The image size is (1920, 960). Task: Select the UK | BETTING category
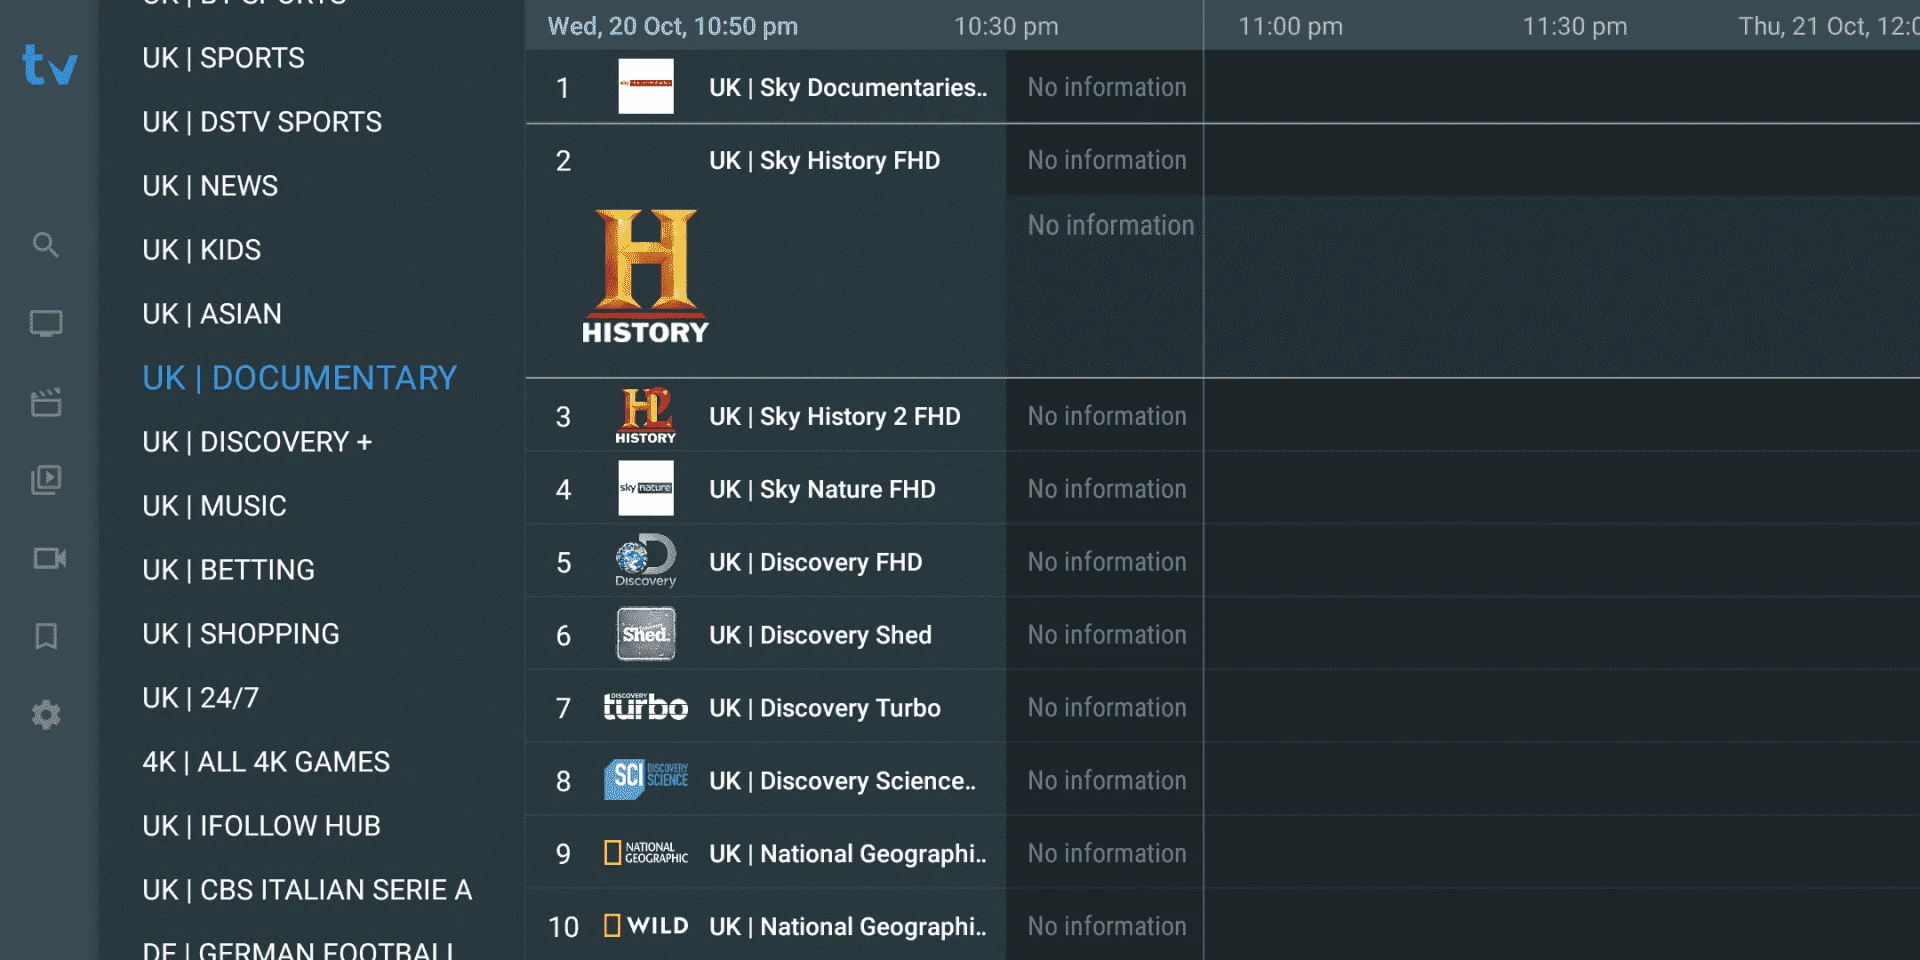pos(228,570)
